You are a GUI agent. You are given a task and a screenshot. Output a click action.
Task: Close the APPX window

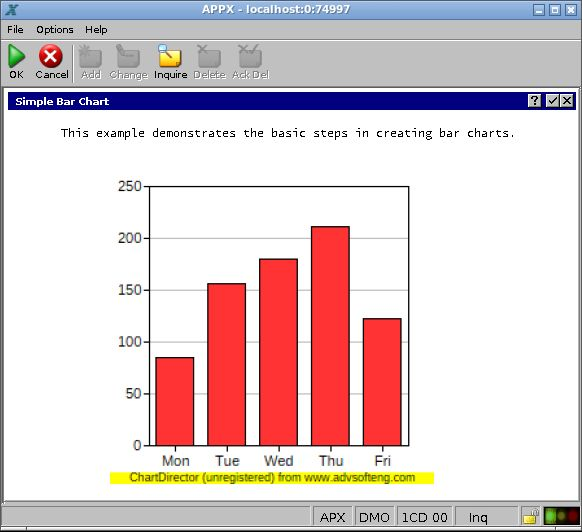(x=570, y=10)
